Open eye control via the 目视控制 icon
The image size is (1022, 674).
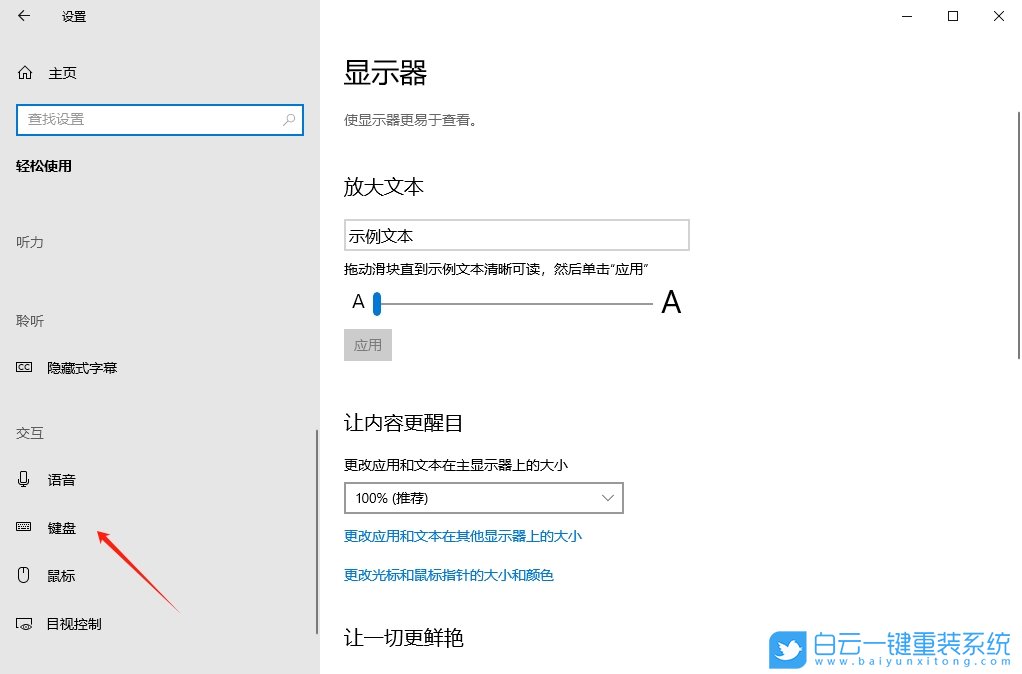[23, 623]
